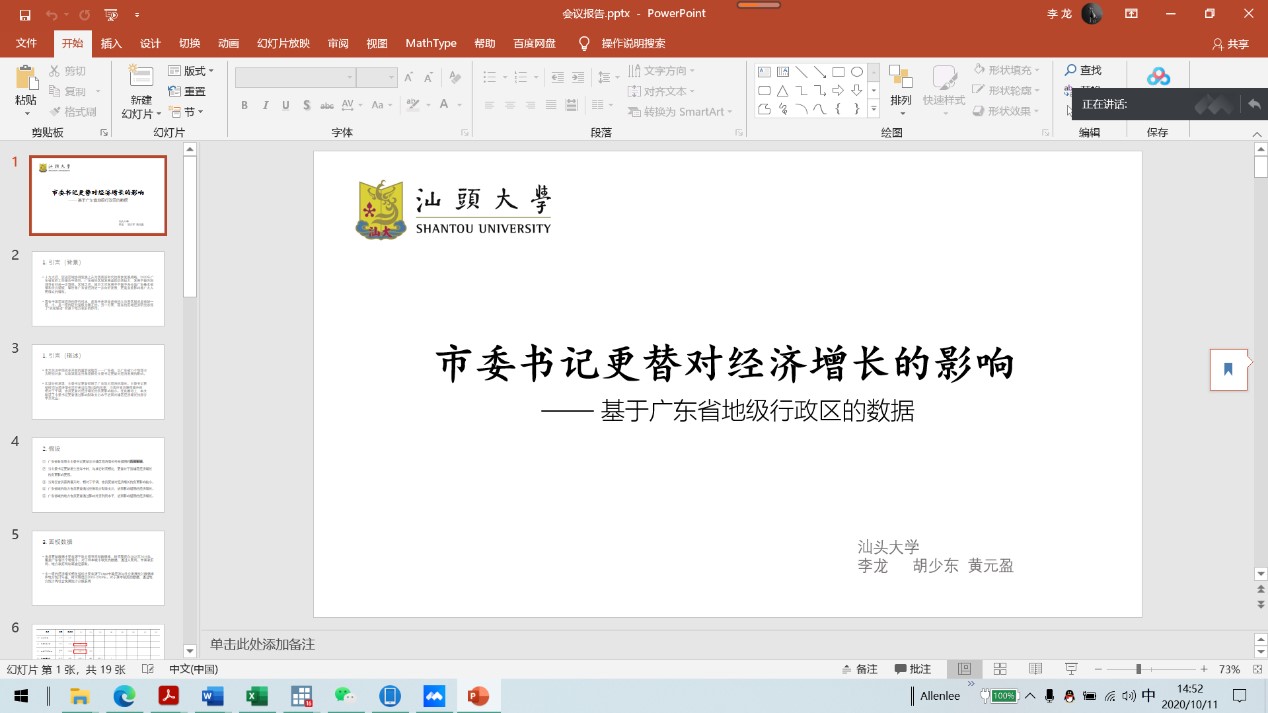Screen dimensions: 1268x713
Task: Toggle the notes (备注) pane
Action: tap(859, 669)
